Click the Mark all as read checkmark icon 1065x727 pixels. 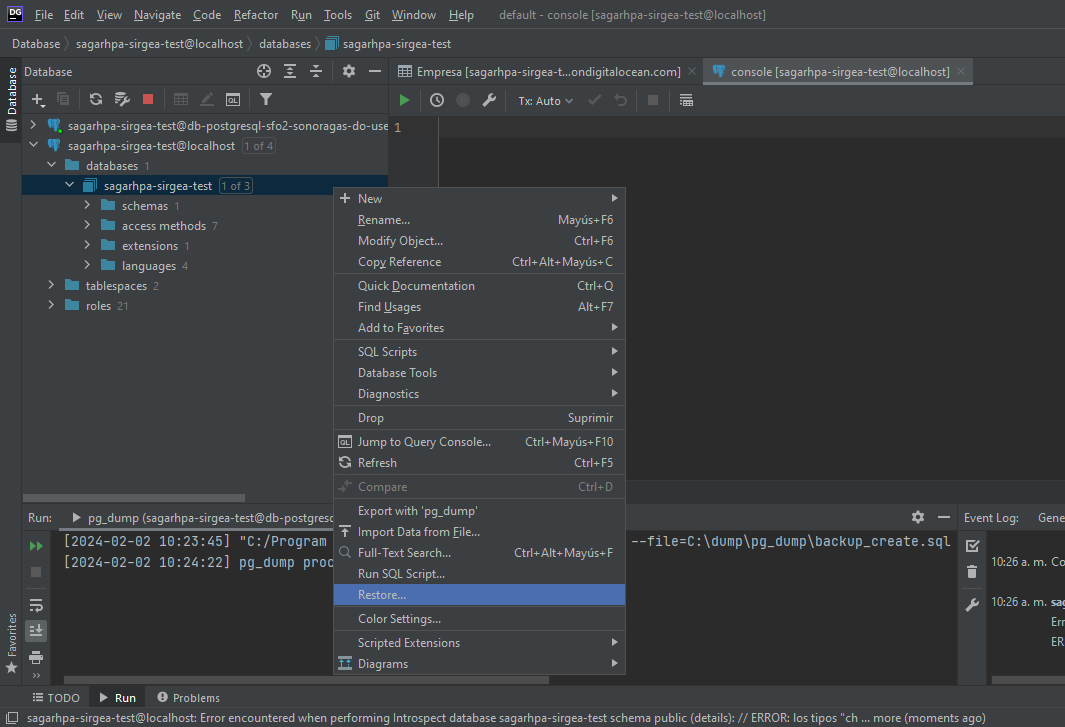coord(973,546)
